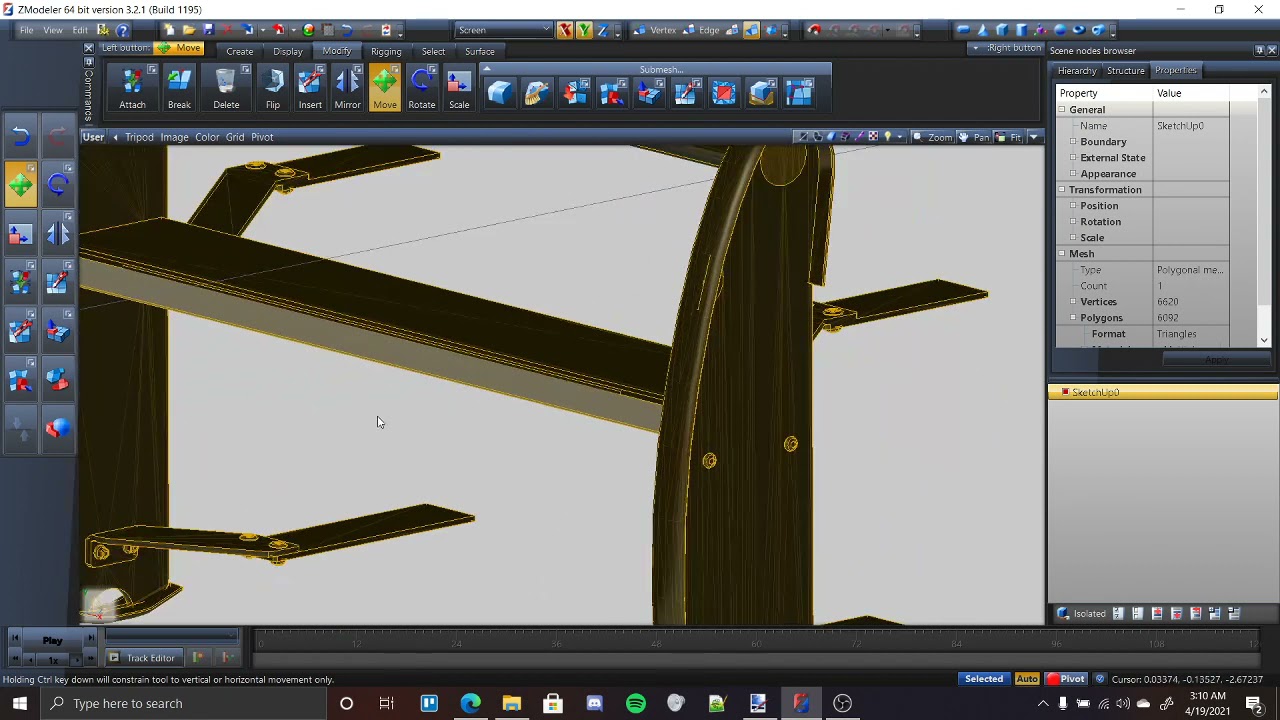Select the Insert tool
Screen dimensions: 1280x720
pyautogui.click(x=310, y=89)
